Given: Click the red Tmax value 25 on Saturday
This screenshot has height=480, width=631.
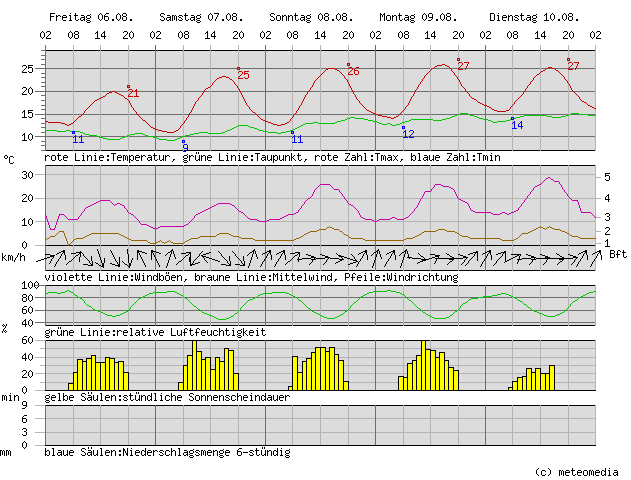Looking at the screenshot, I should tap(243, 75).
